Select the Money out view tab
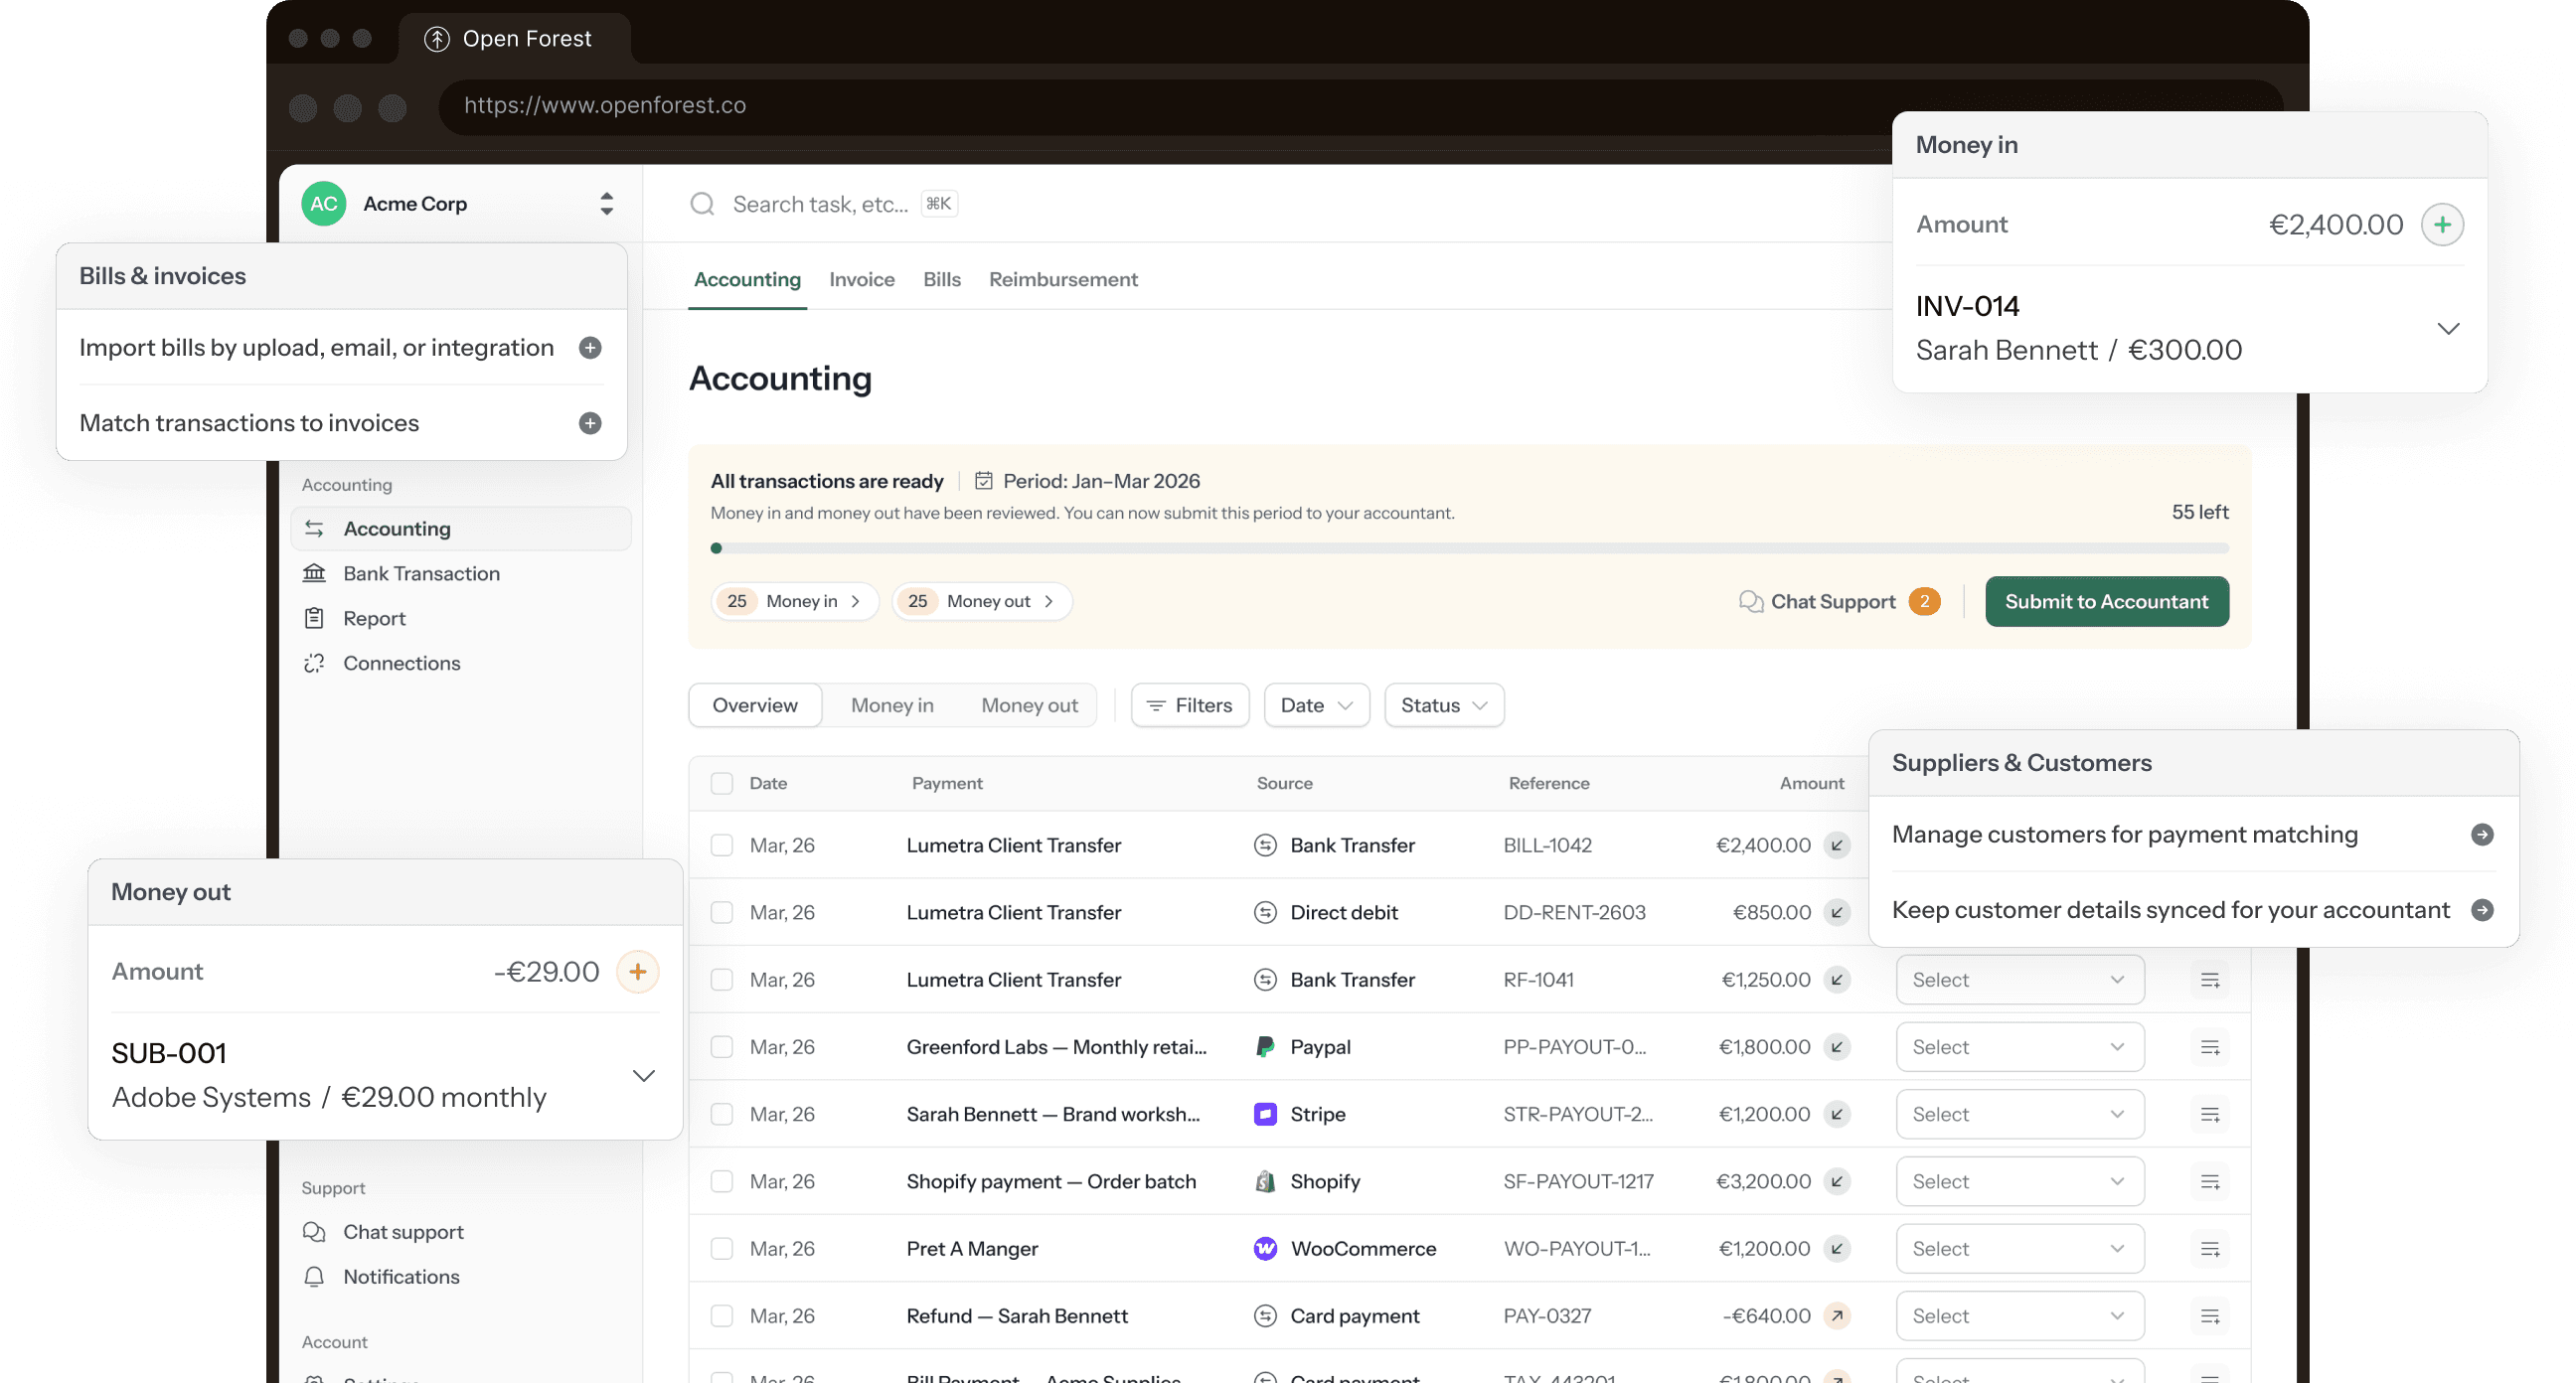The image size is (2576, 1383). pos(1028,706)
